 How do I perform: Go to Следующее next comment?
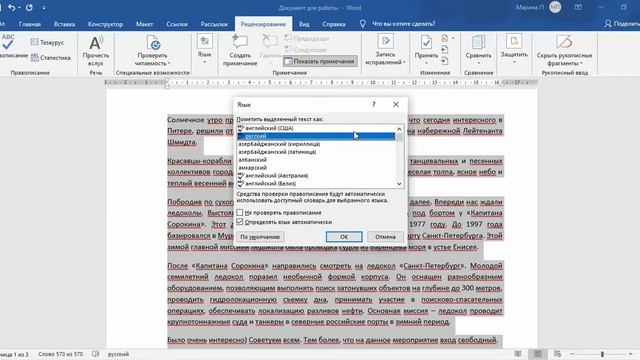[306, 49]
